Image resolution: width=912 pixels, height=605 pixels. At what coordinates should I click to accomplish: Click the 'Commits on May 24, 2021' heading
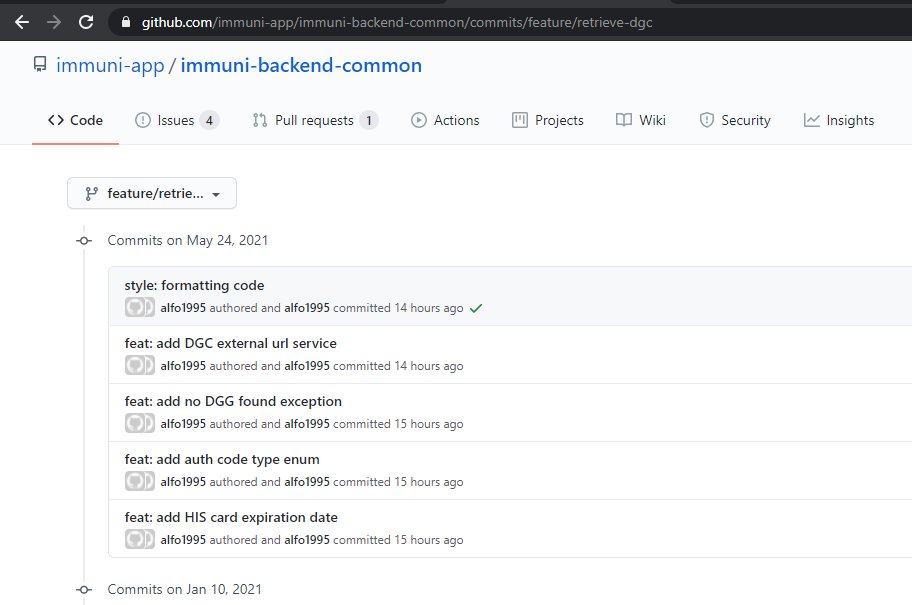[x=188, y=240]
